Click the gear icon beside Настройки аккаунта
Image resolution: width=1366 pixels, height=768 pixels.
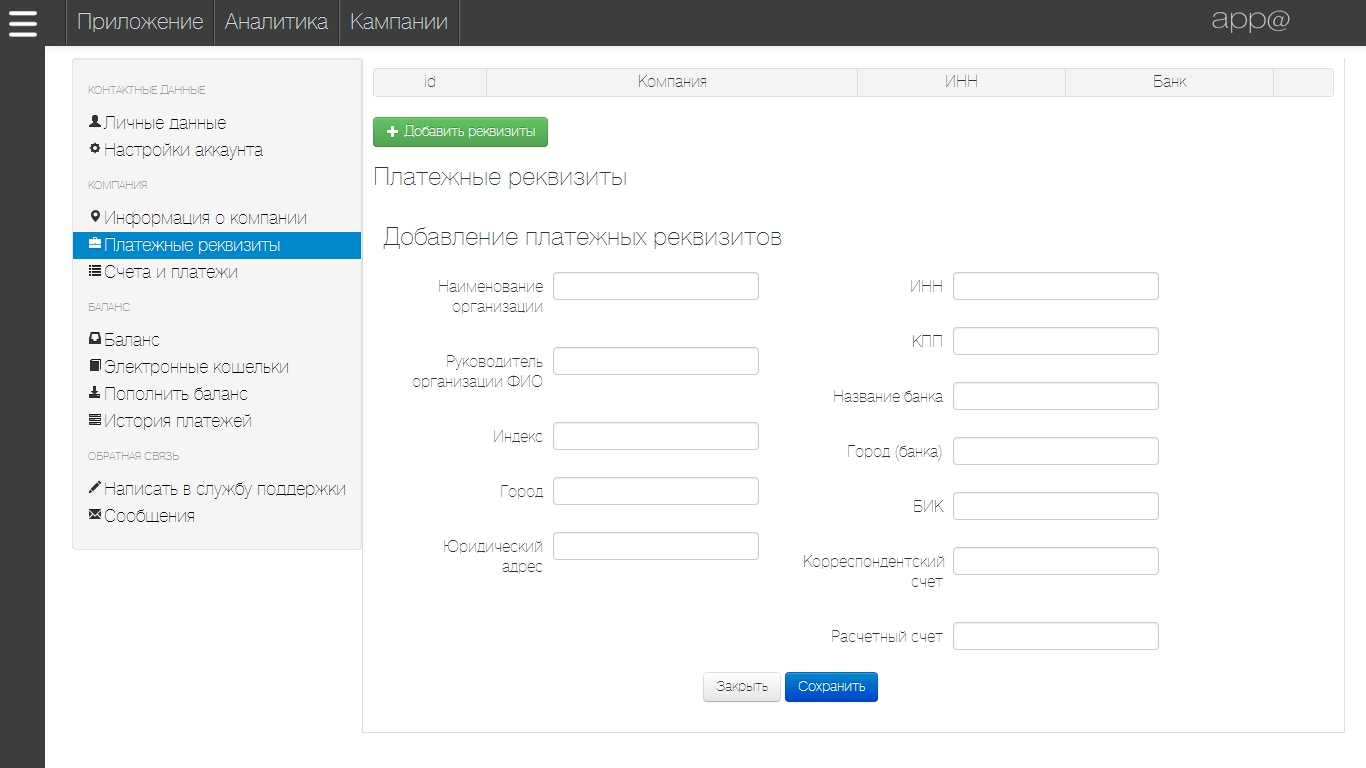(95, 149)
